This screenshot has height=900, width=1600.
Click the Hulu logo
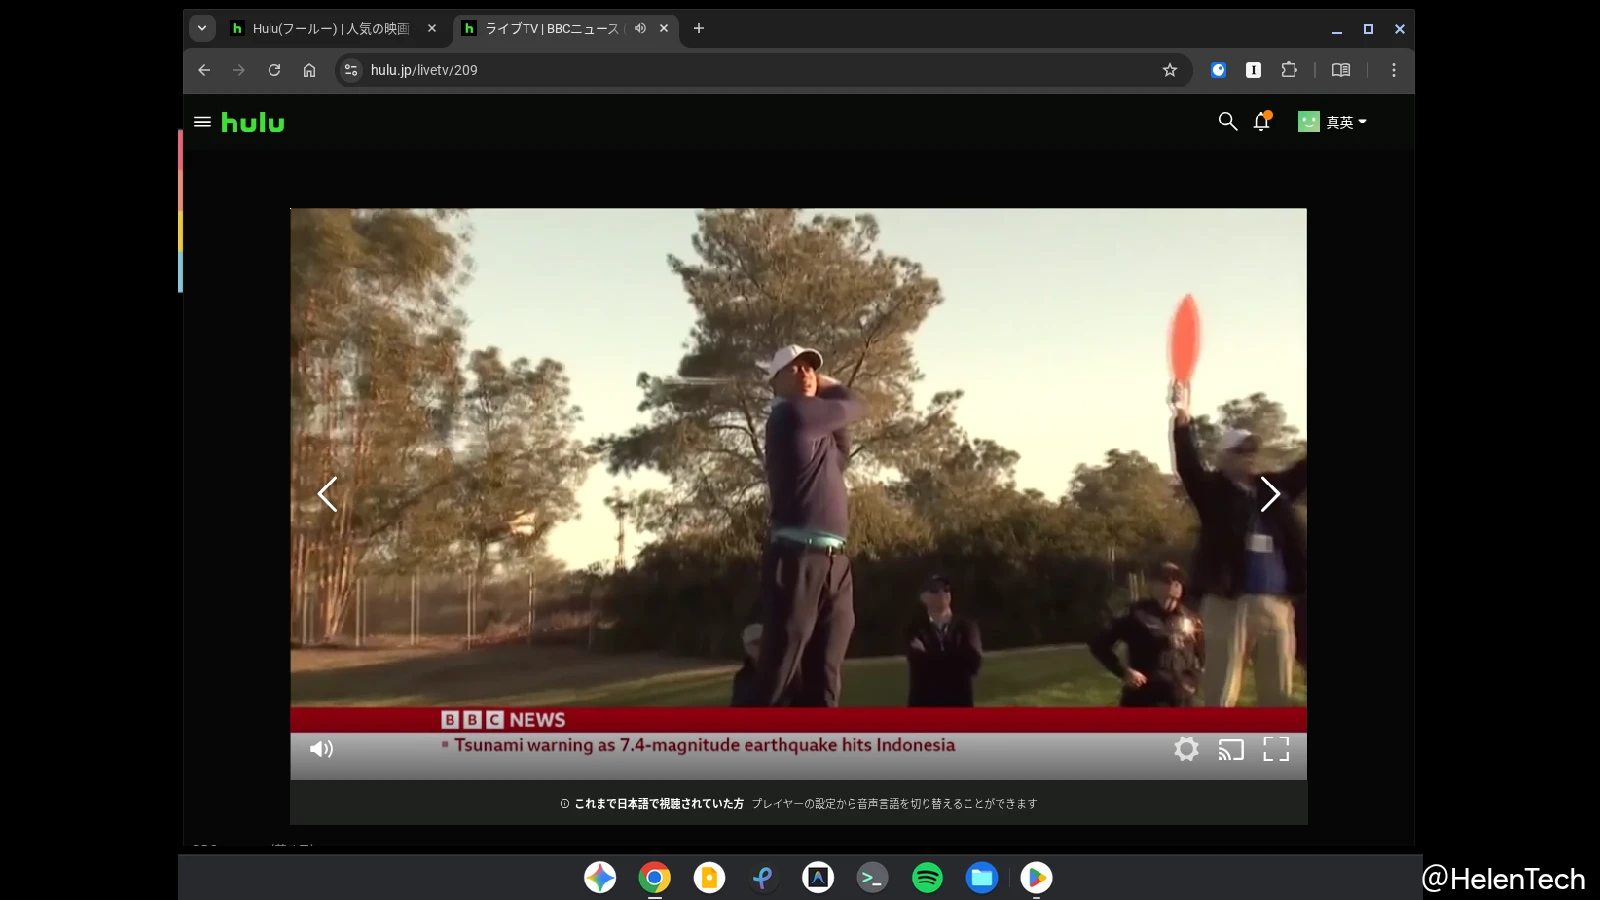[253, 123]
